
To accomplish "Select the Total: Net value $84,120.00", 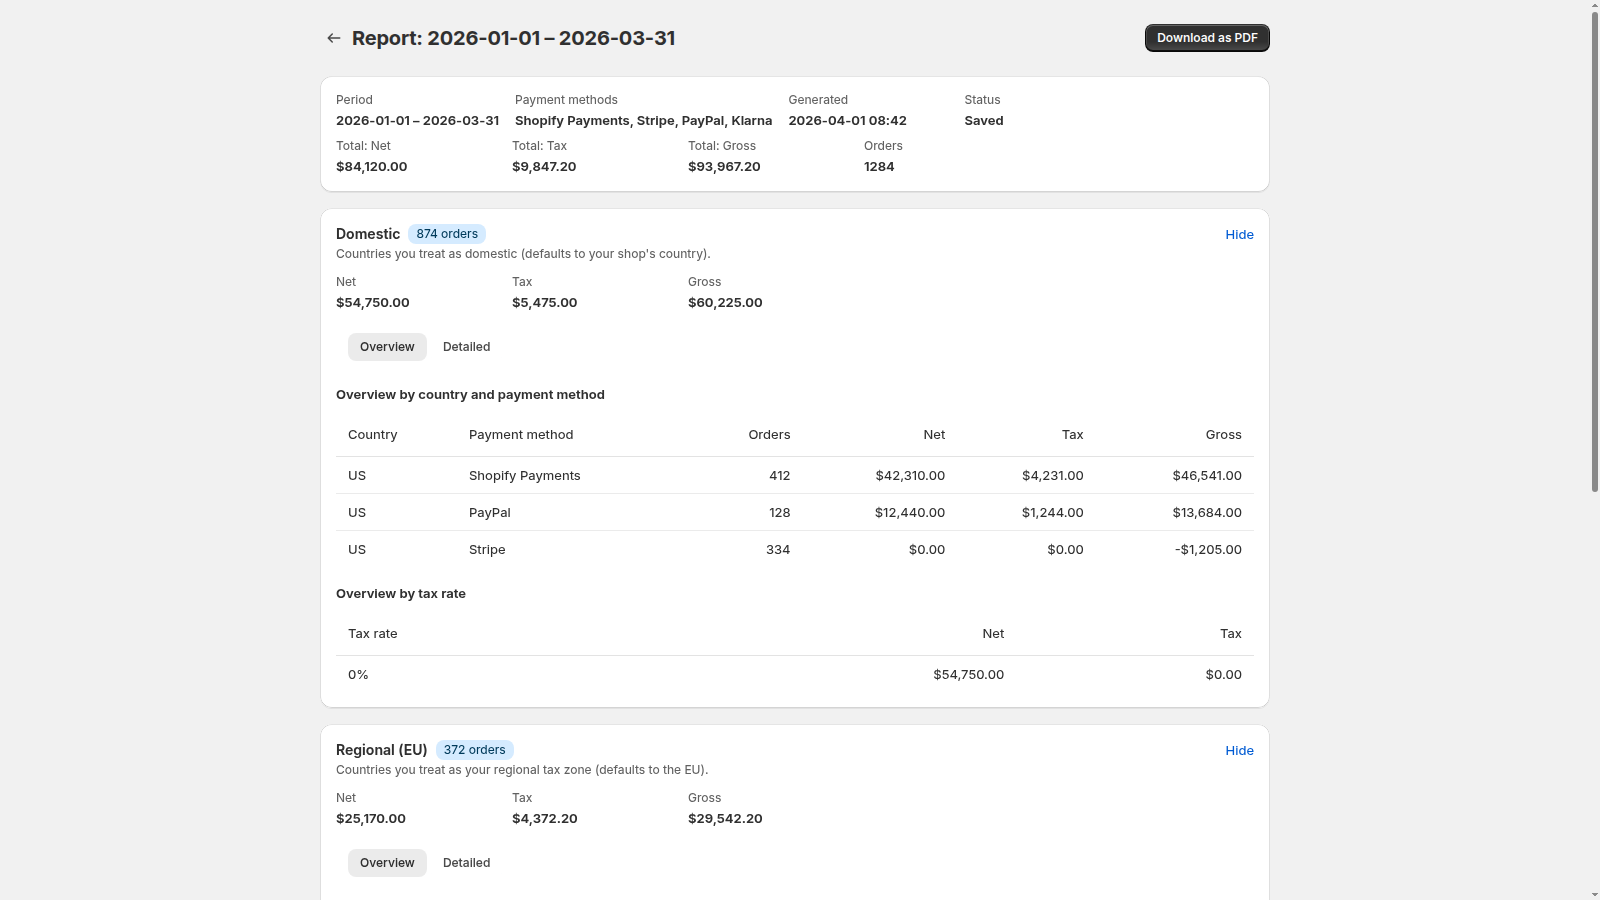I will click(372, 166).
